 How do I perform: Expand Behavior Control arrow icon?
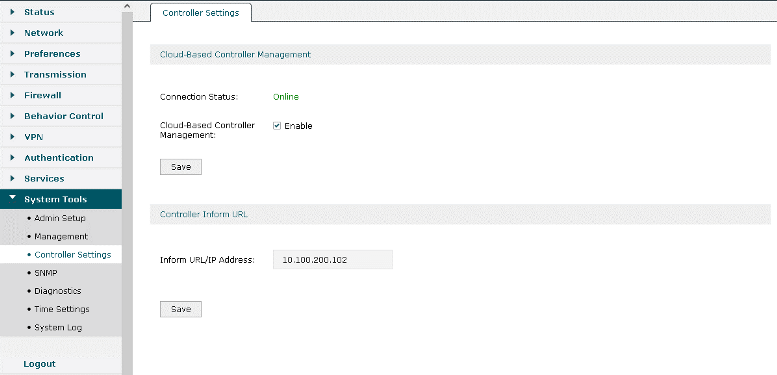point(13,116)
